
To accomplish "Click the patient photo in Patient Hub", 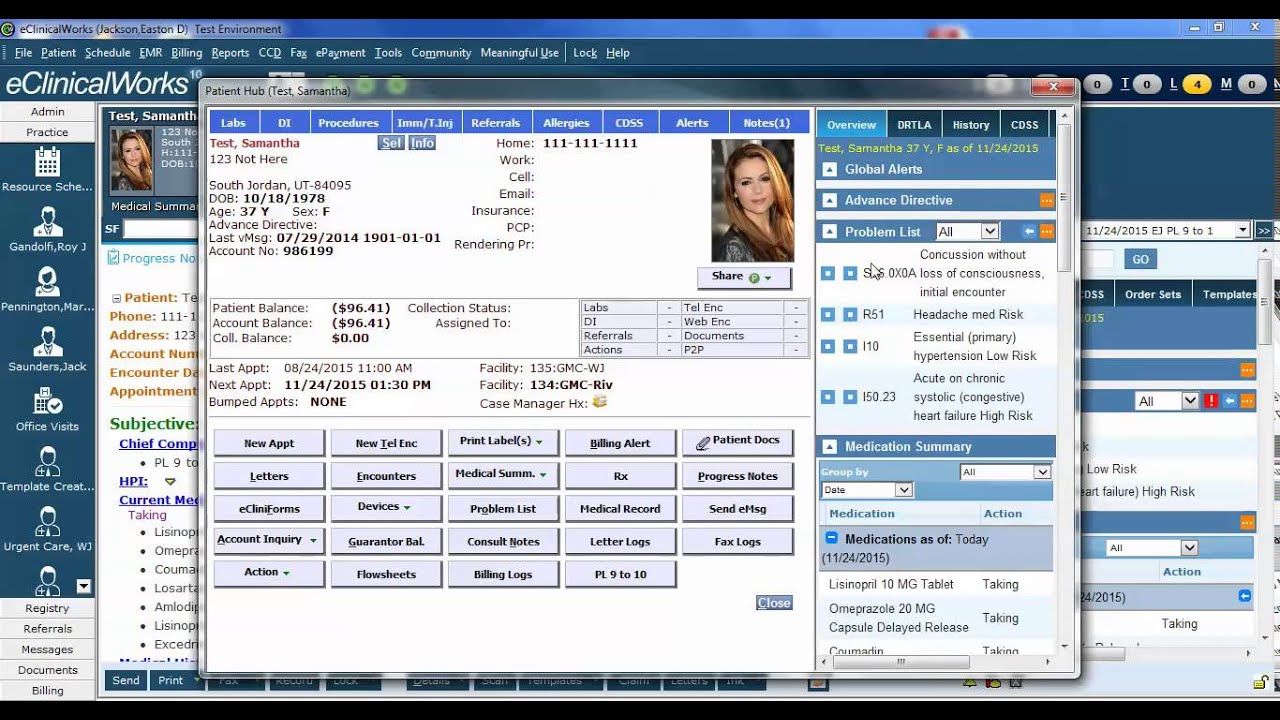I will tap(752, 201).
